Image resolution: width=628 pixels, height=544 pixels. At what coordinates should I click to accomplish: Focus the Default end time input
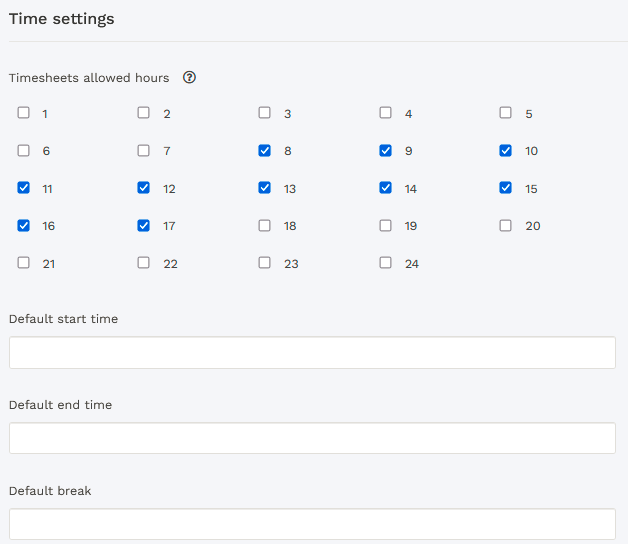312,438
